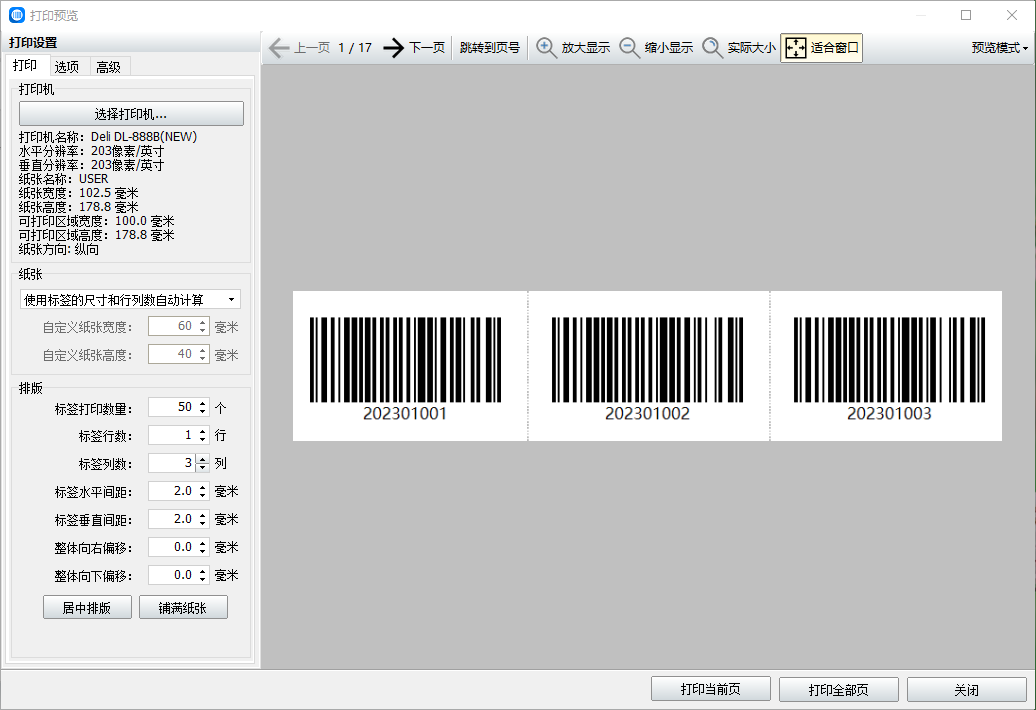Increase 标签打印数量 with up arrow

tap(203, 403)
